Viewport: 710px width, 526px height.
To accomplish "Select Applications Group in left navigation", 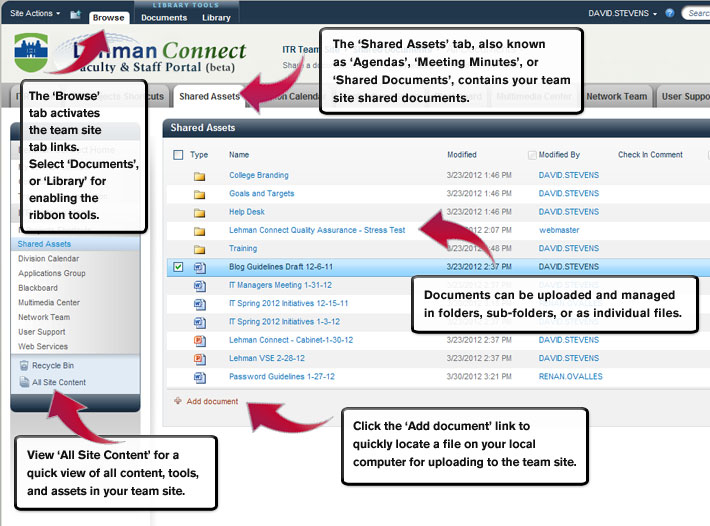I will pos(52,273).
